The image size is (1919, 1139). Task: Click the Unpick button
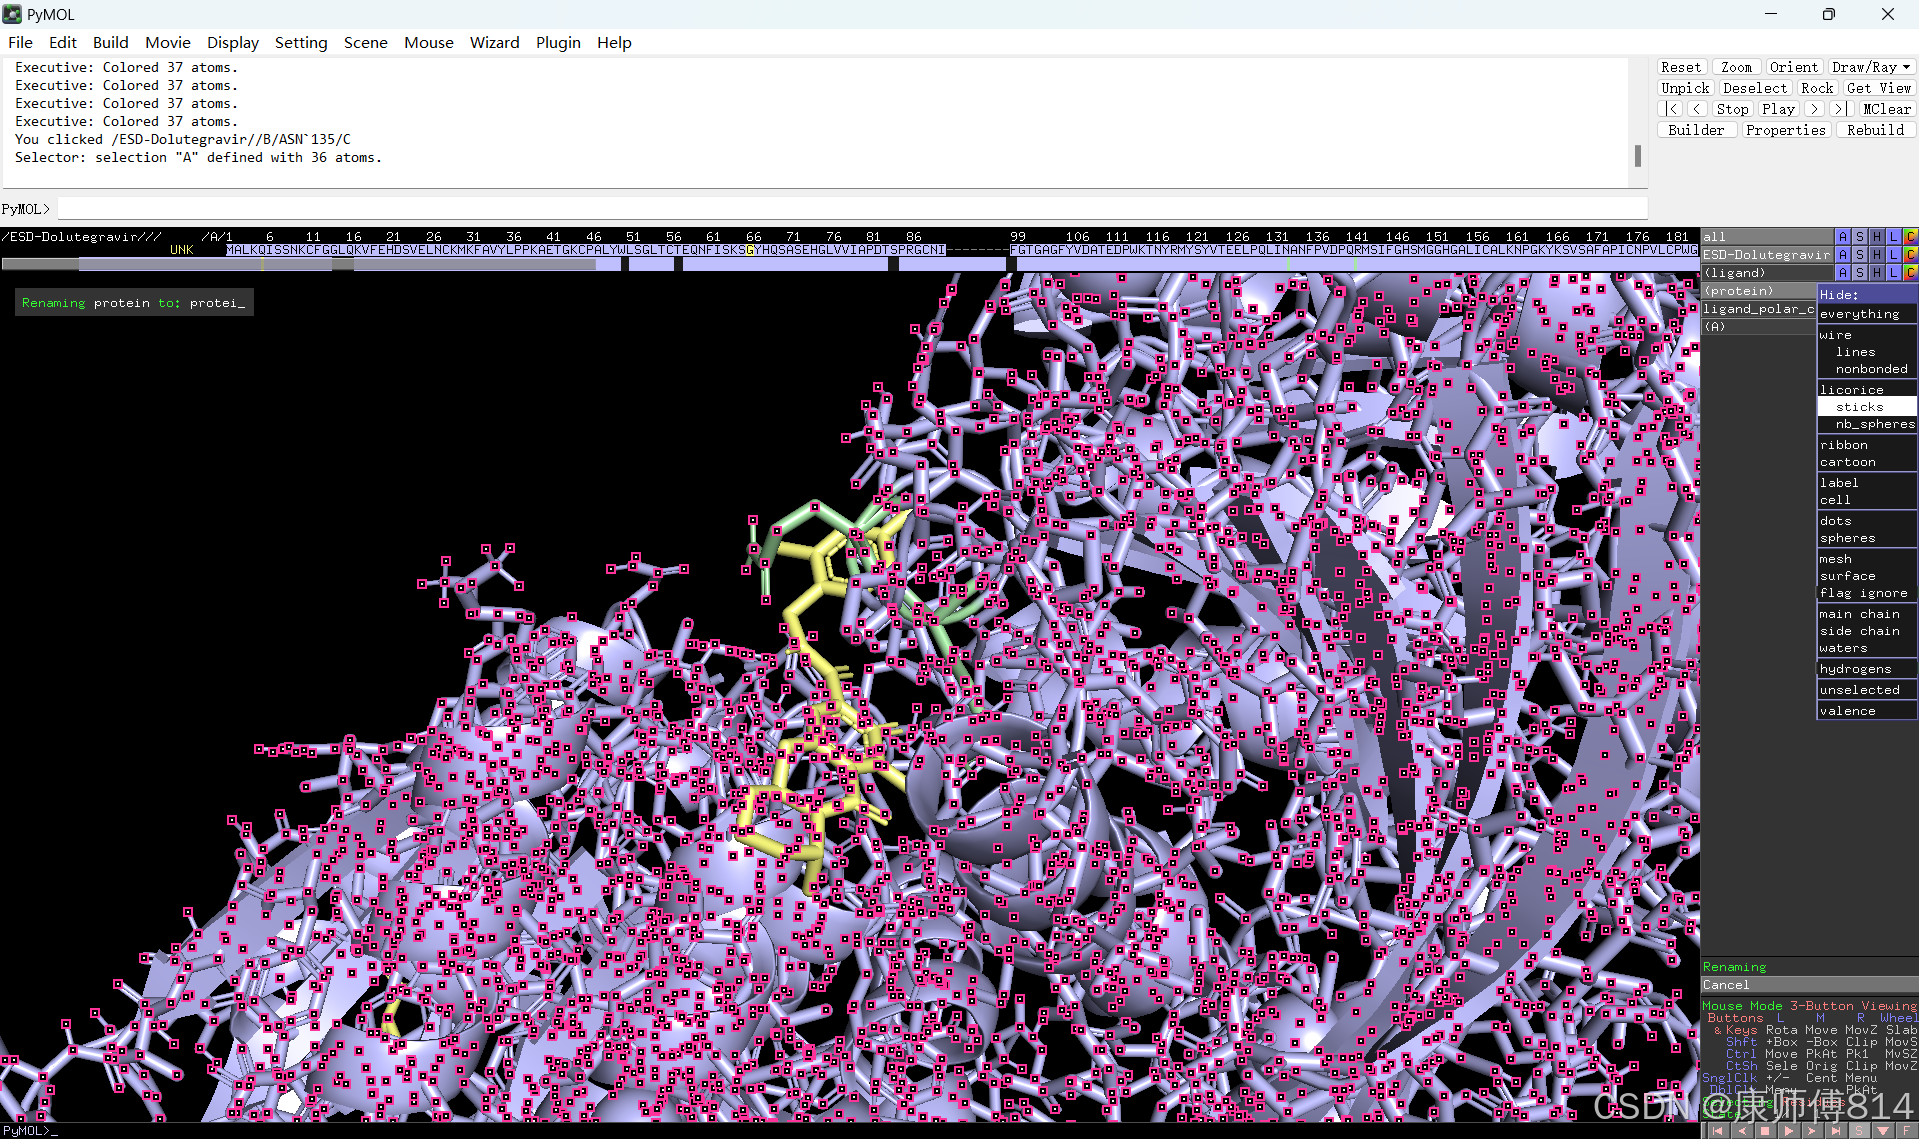tap(1685, 88)
